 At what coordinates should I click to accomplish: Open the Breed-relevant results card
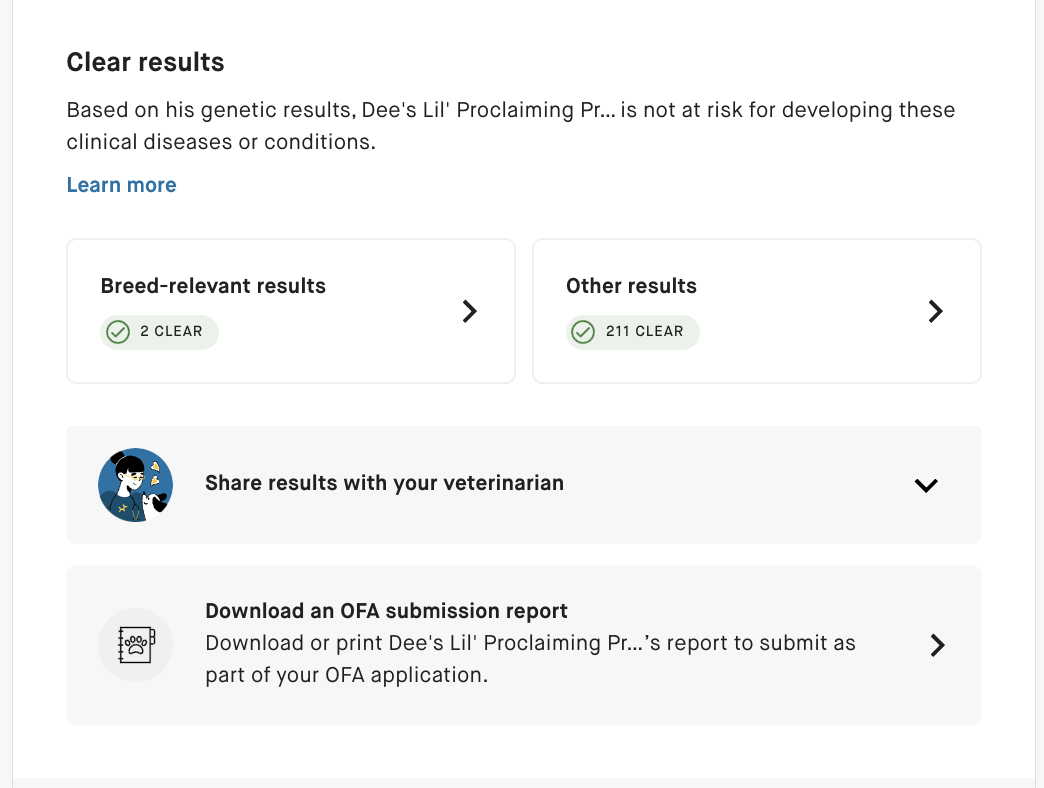click(290, 311)
